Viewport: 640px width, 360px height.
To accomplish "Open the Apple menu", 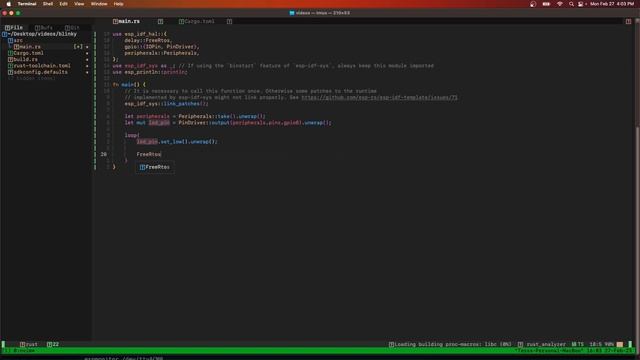I will (x=9, y=4).
